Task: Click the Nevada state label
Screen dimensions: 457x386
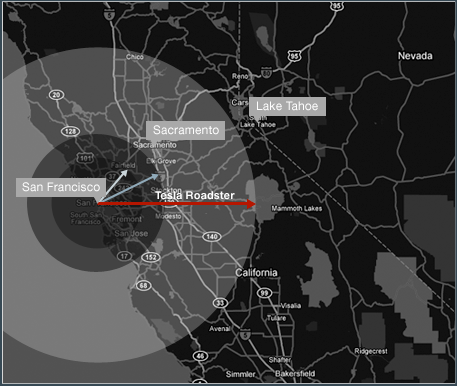Action: (x=415, y=56)
